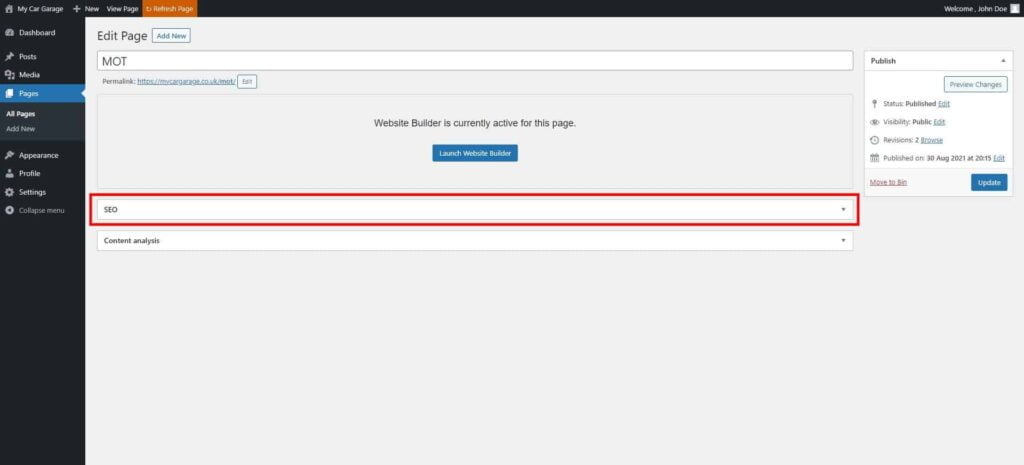Launch the Website Builder
1024x465 pixels.
point(475,153)
